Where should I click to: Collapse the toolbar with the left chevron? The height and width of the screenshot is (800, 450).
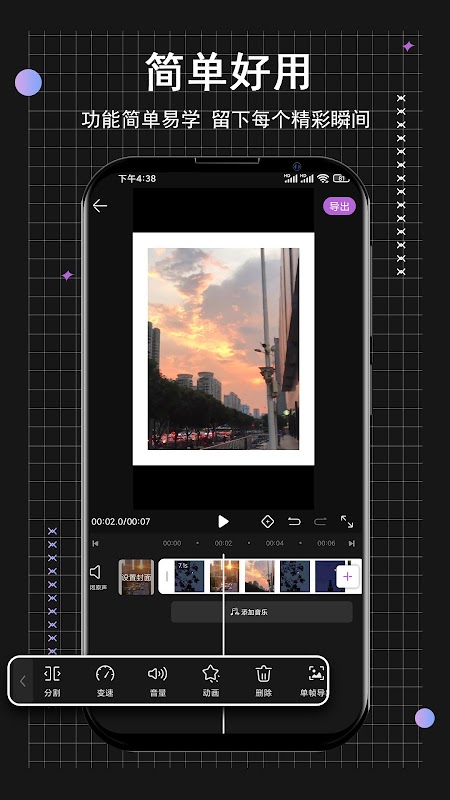click(x=22, y=681)
